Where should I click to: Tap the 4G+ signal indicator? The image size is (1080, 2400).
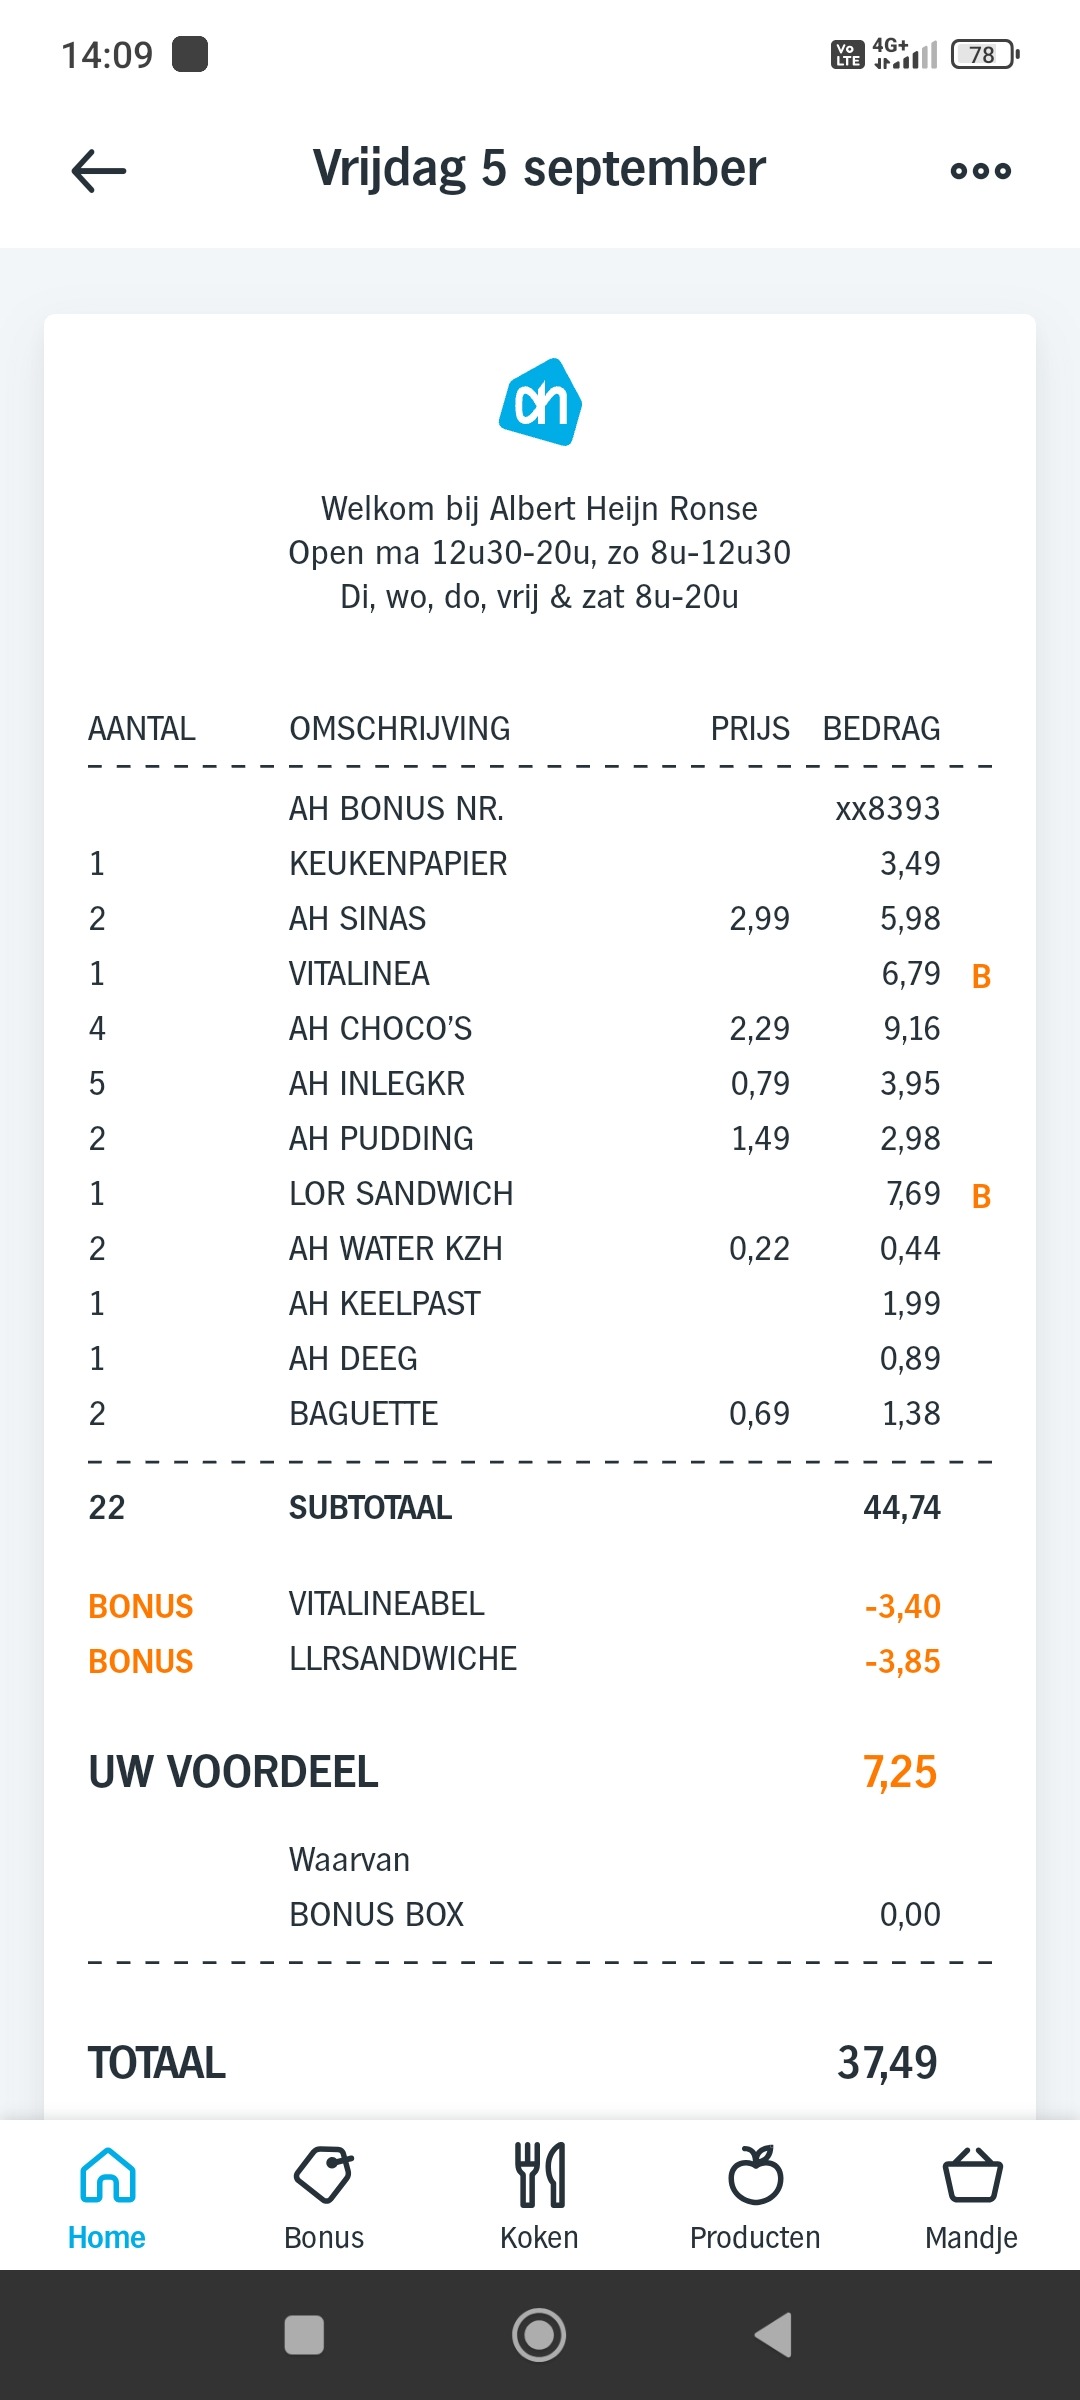[x=898, y=50]
